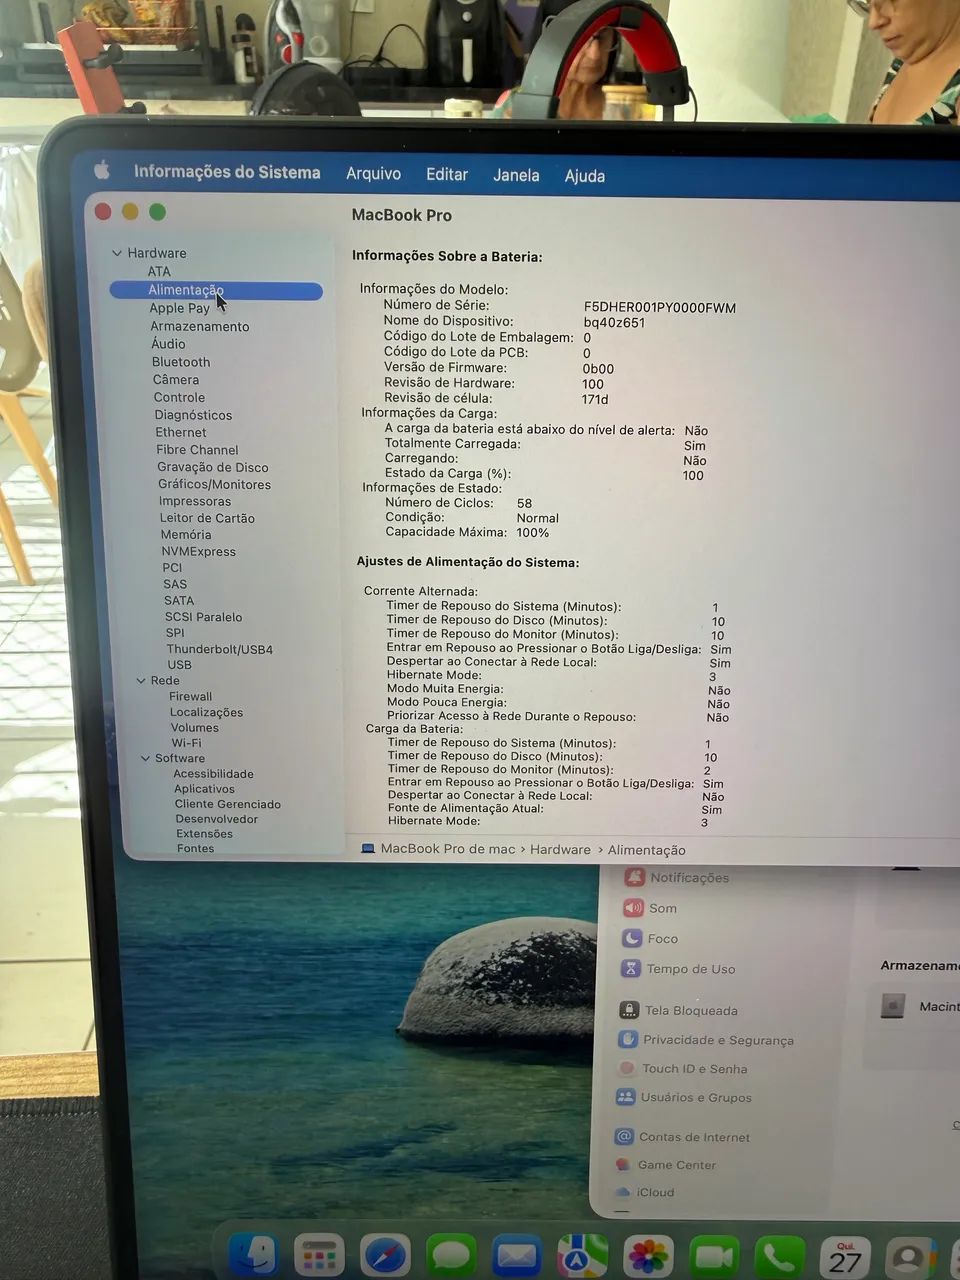Select ATA in the Hardware list
This screenshot has width=960, height=1280.
coord(159,271)
